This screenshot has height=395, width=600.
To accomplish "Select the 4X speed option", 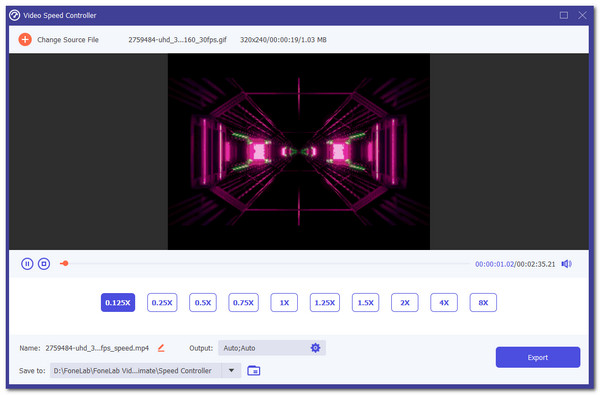I will [444, 303].
